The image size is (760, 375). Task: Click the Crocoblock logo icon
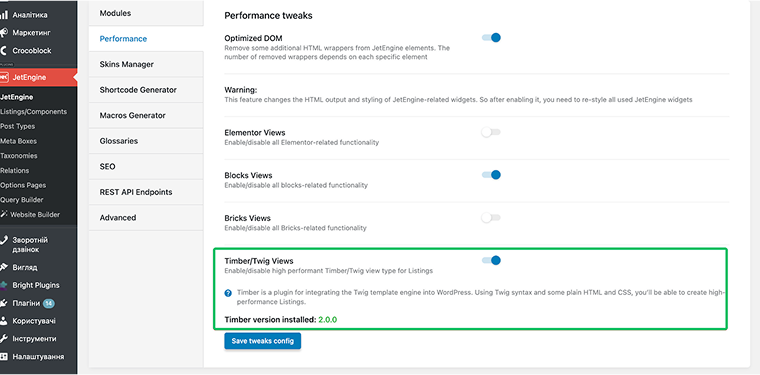point(3,50)
